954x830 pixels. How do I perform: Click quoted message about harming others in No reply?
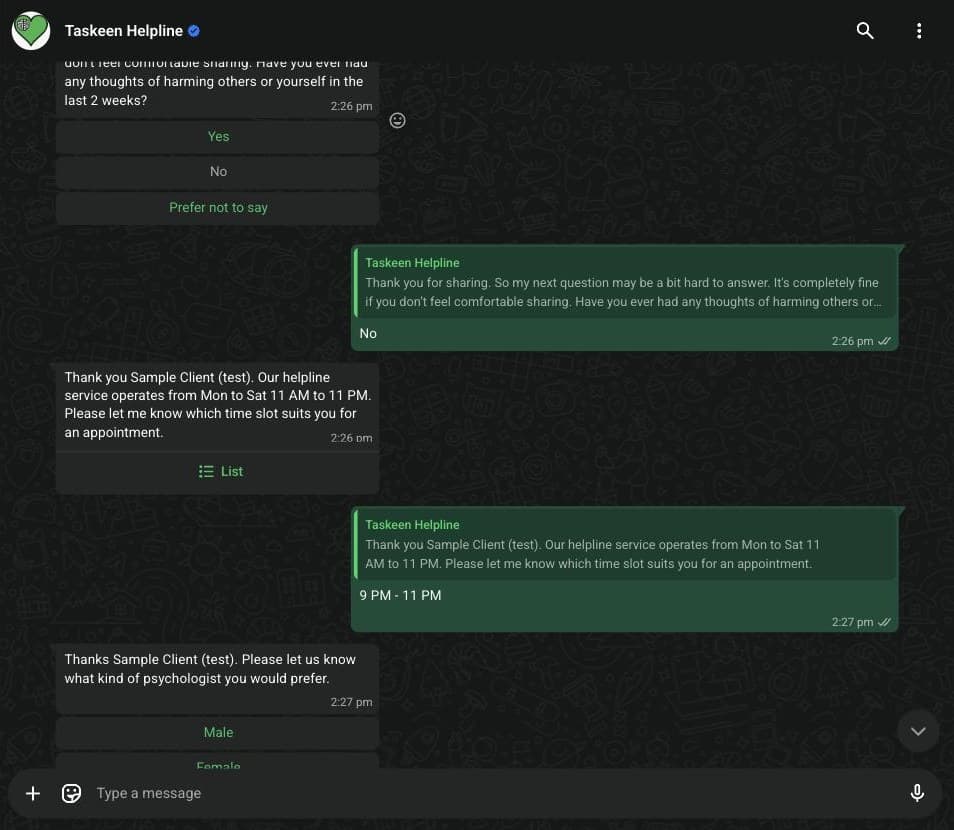pos(625,283)
